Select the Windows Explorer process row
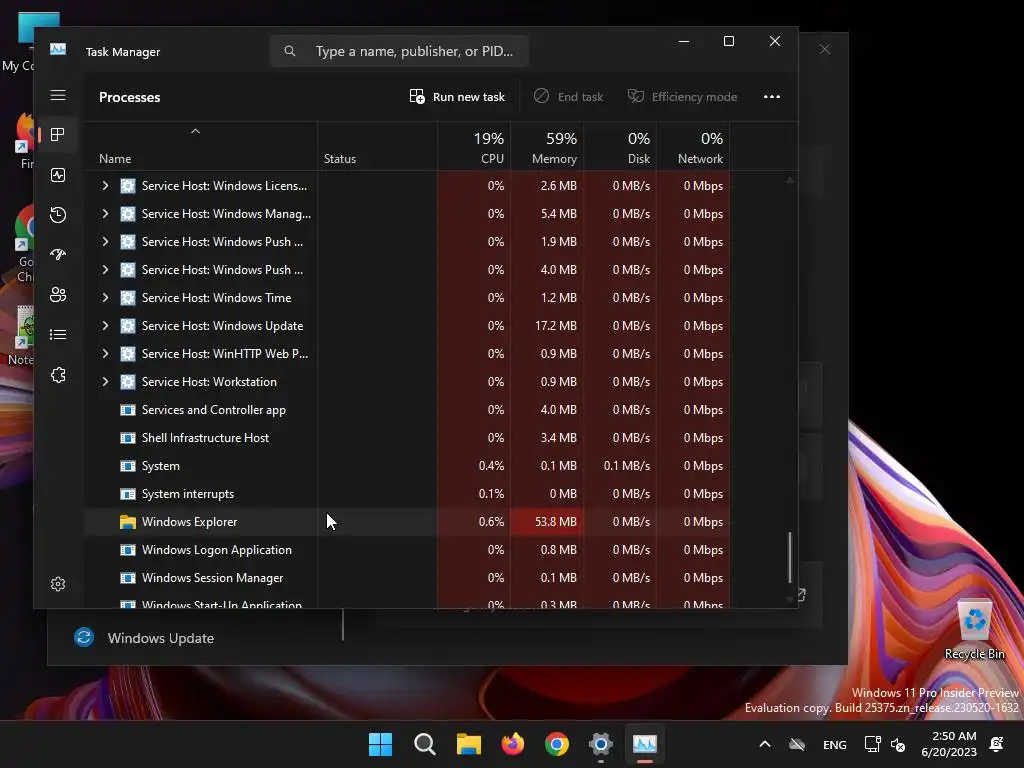Viewport: 1024px width, 768px height. point(408,522)
